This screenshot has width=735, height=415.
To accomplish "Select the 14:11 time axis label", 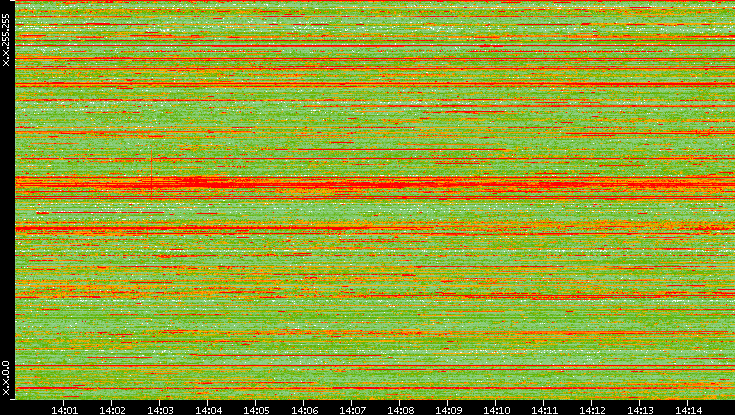I will [x=544, y=410].
